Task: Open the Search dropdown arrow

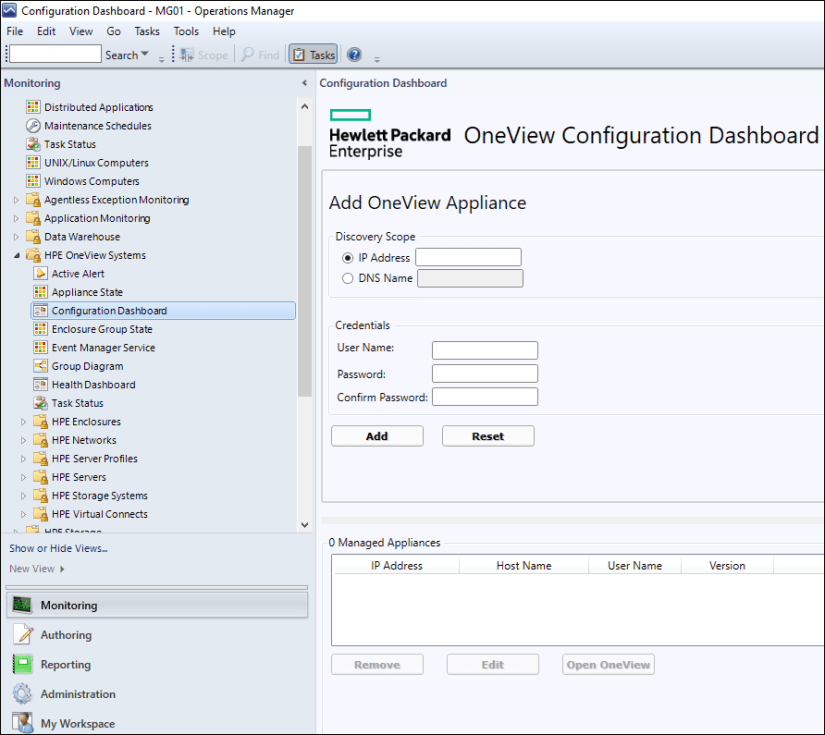Action: [x=145, y=55]
